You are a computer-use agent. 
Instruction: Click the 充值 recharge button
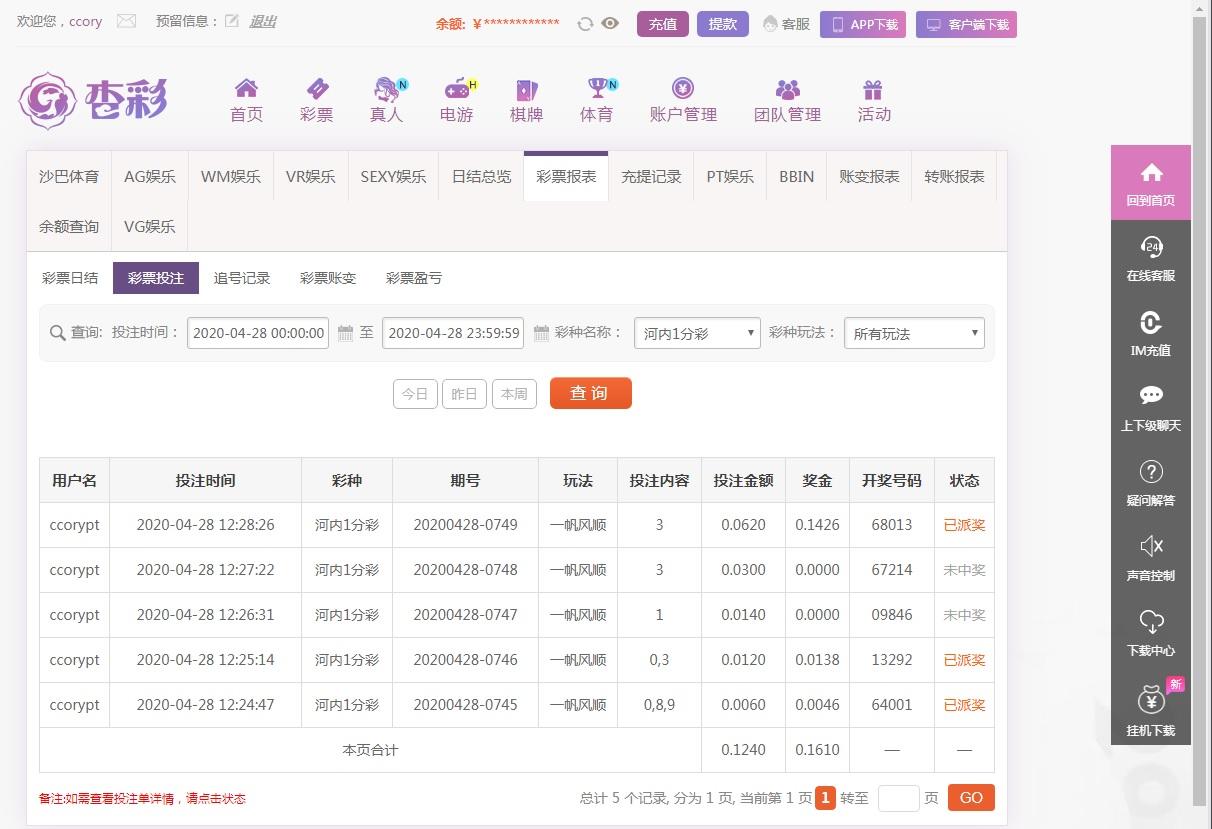click(662, 24)
